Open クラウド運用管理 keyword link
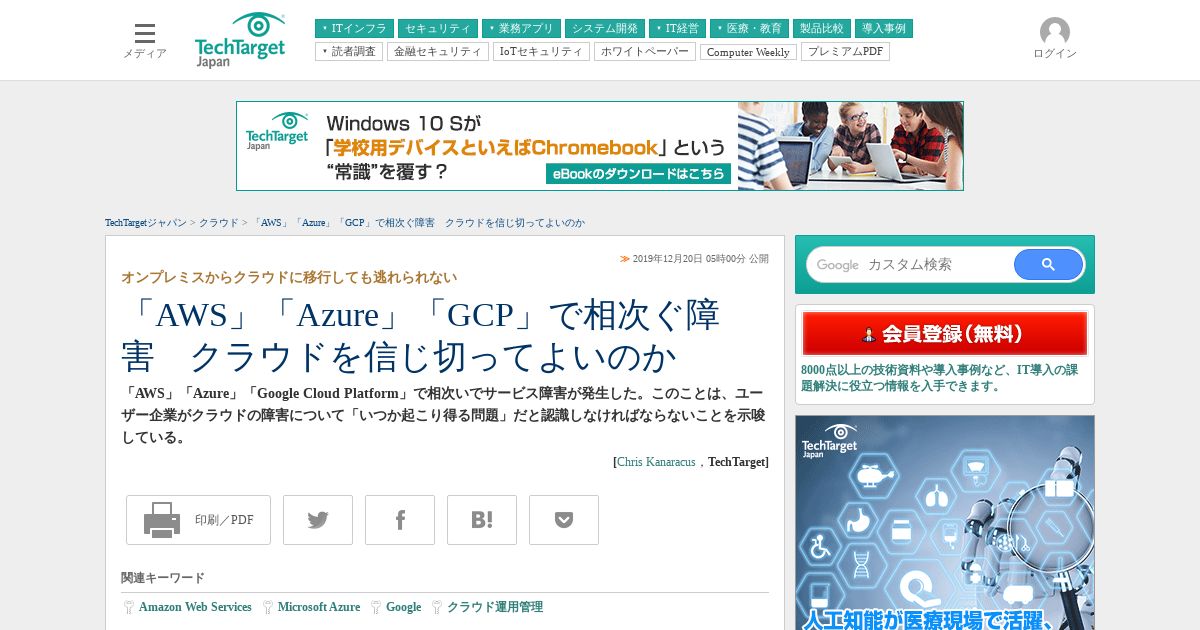The height and width of the screenshot is (630, 1200). point(495,607)
